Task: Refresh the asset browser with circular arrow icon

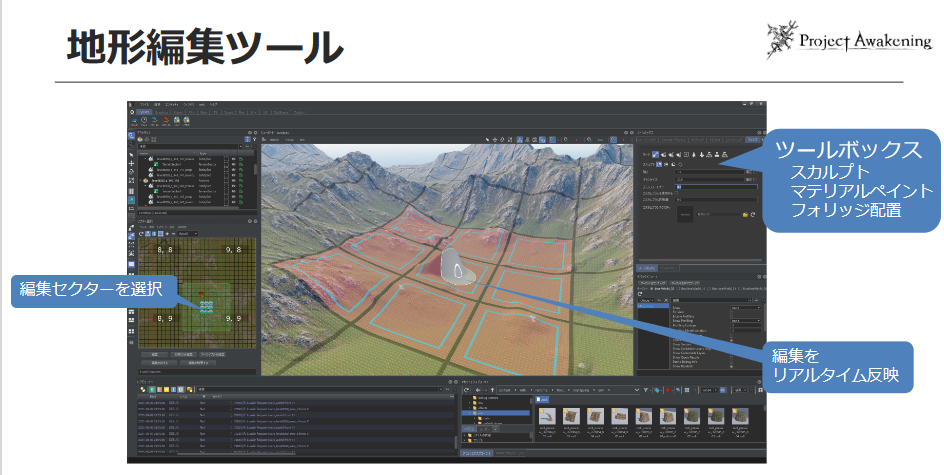Action: pyautogui.click(x=466, y=390)
